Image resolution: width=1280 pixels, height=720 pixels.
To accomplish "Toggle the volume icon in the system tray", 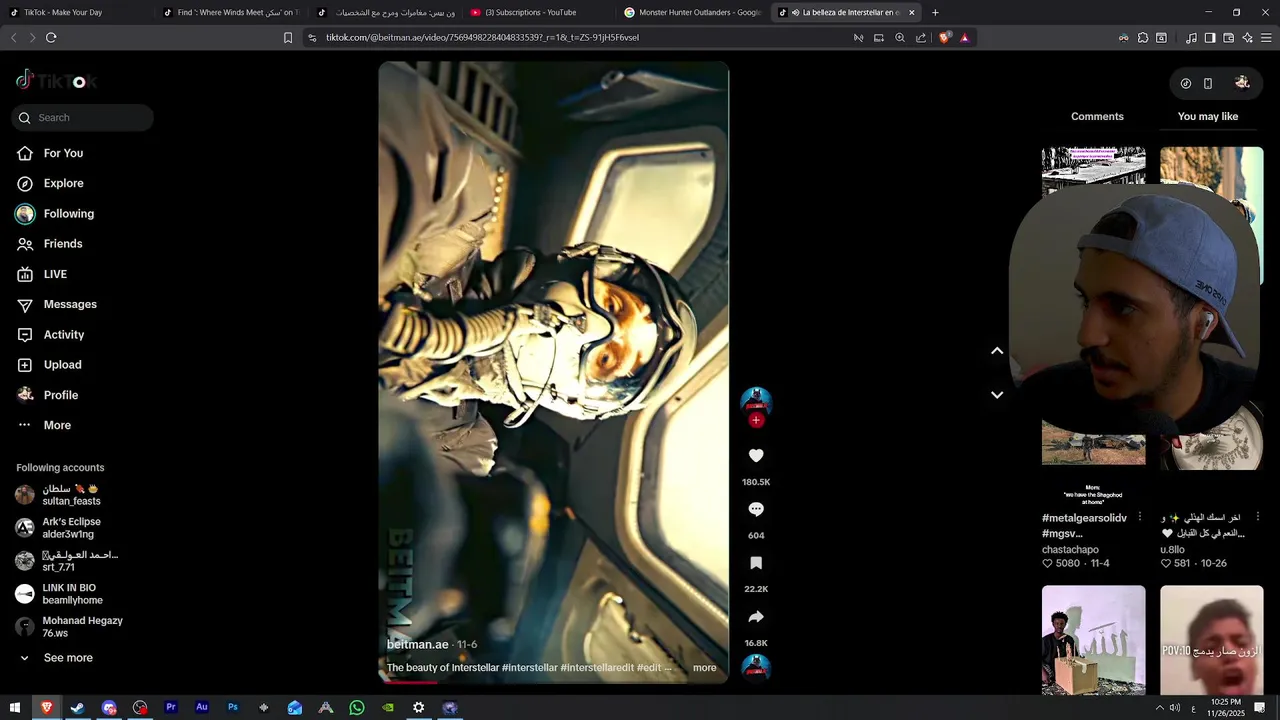I will pos(1175,708).
